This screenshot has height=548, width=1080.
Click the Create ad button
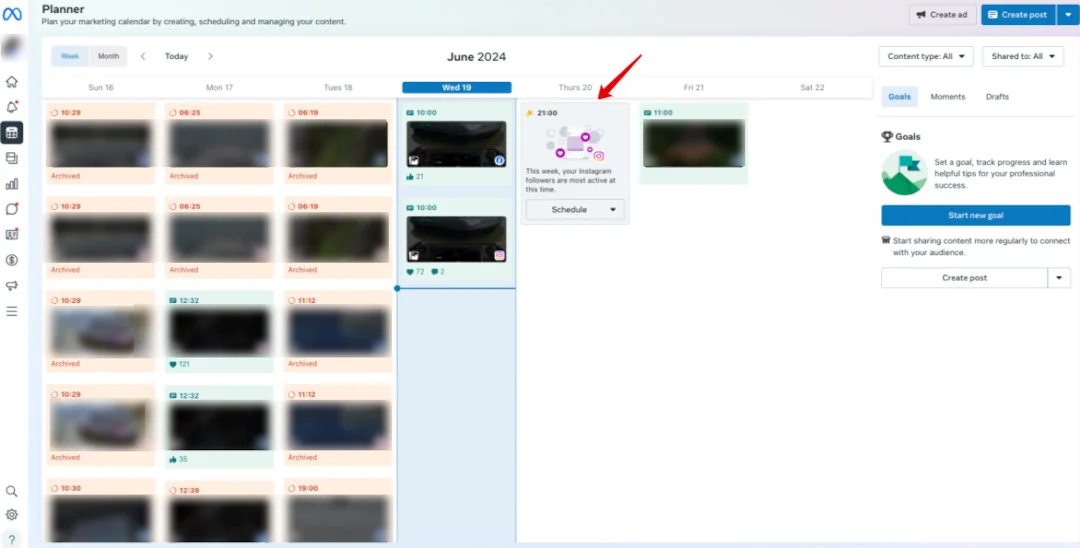pos(942,14)
